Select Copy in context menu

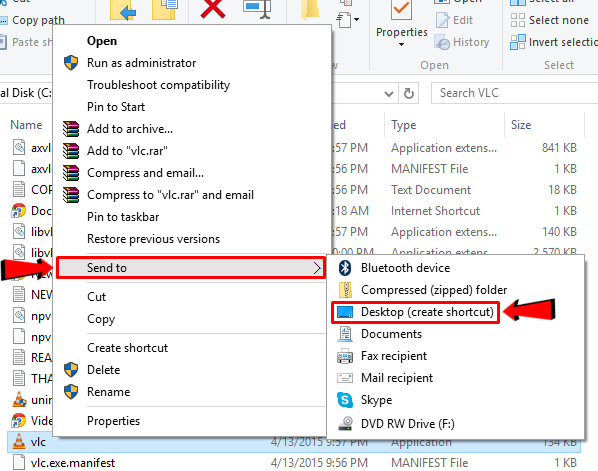tap(101, 319)
